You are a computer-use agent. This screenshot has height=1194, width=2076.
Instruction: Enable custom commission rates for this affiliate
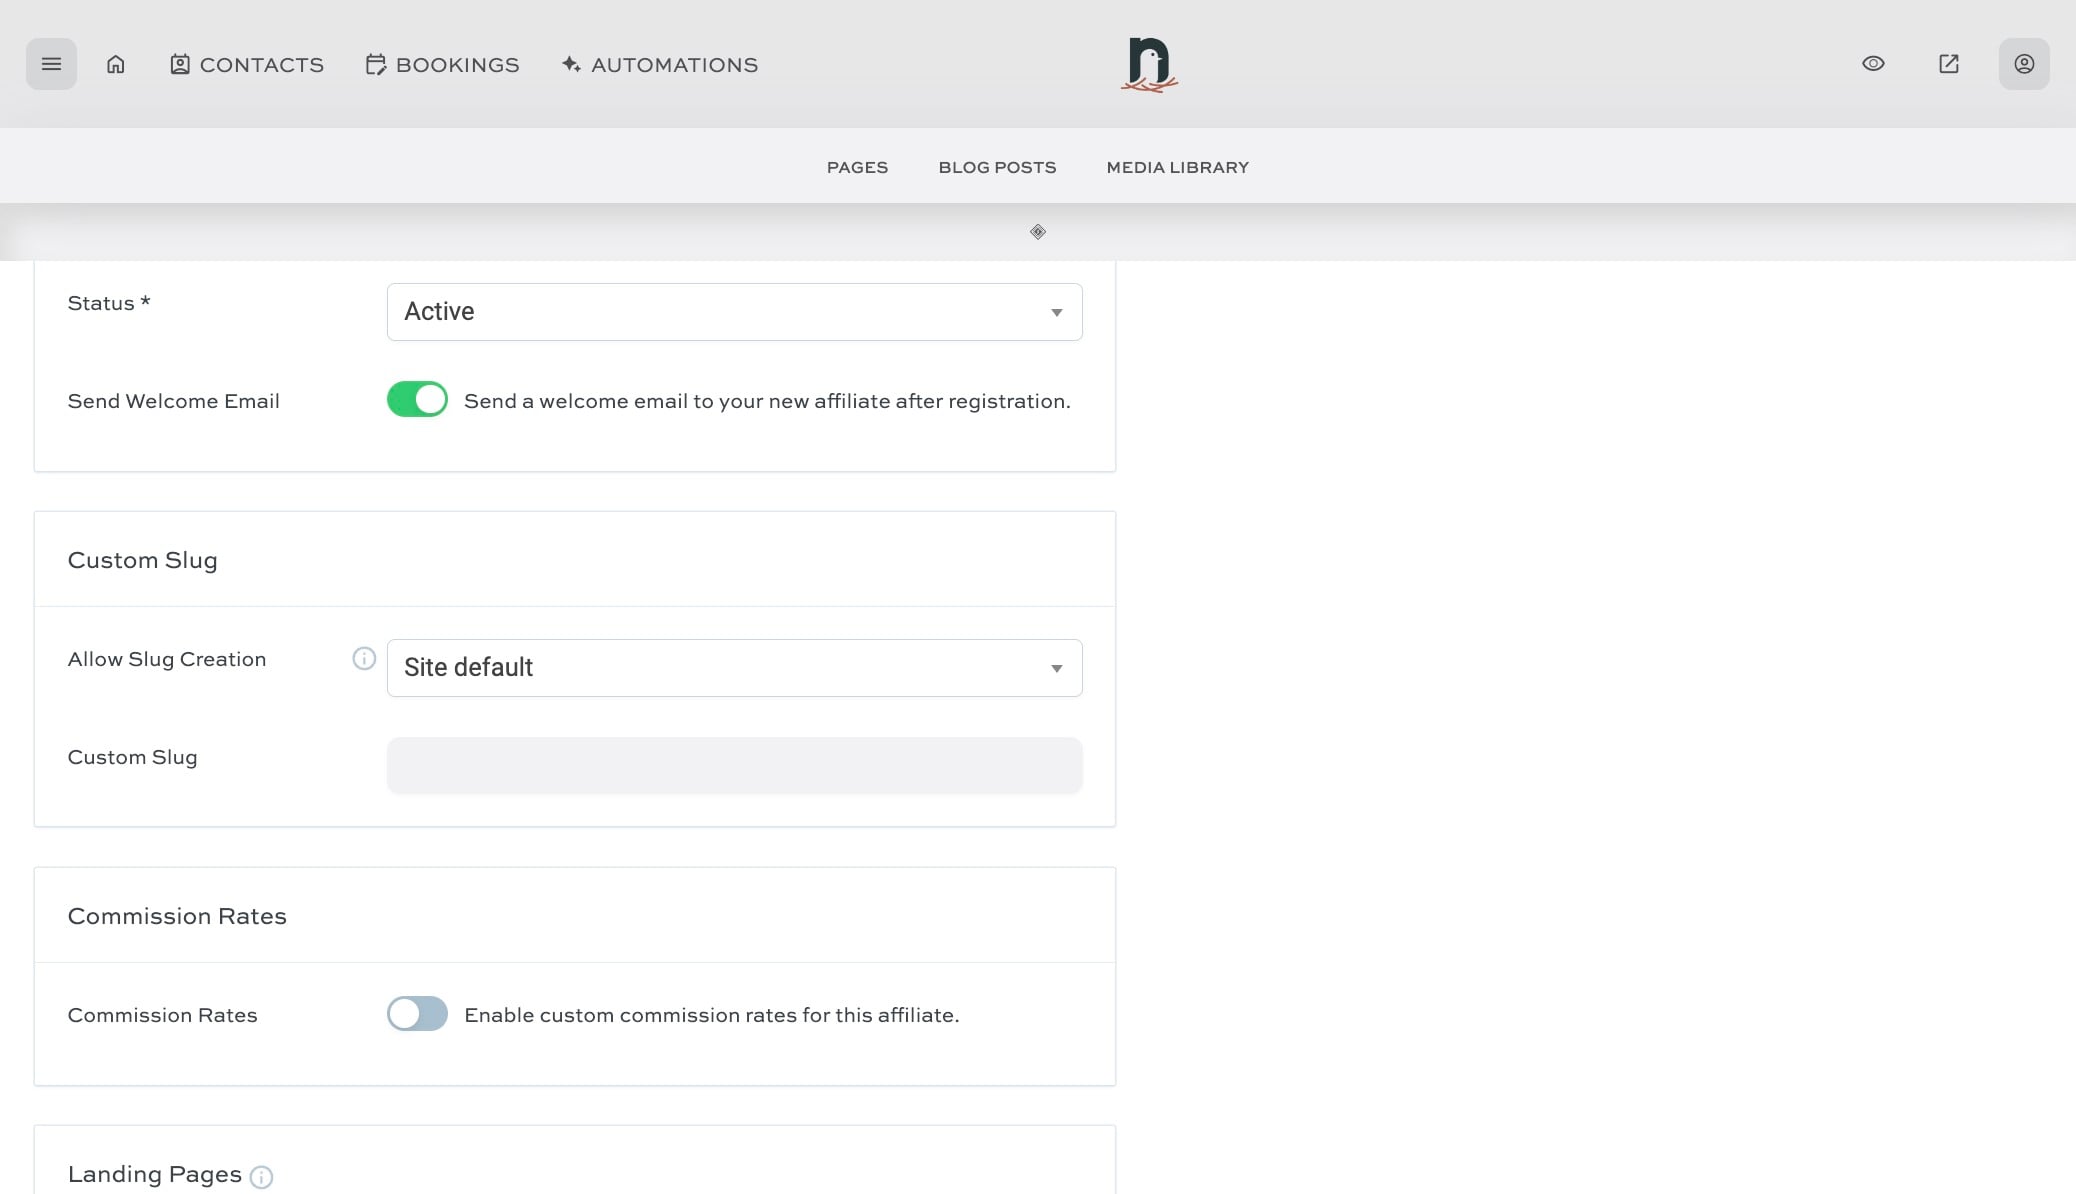point(417,1013)
